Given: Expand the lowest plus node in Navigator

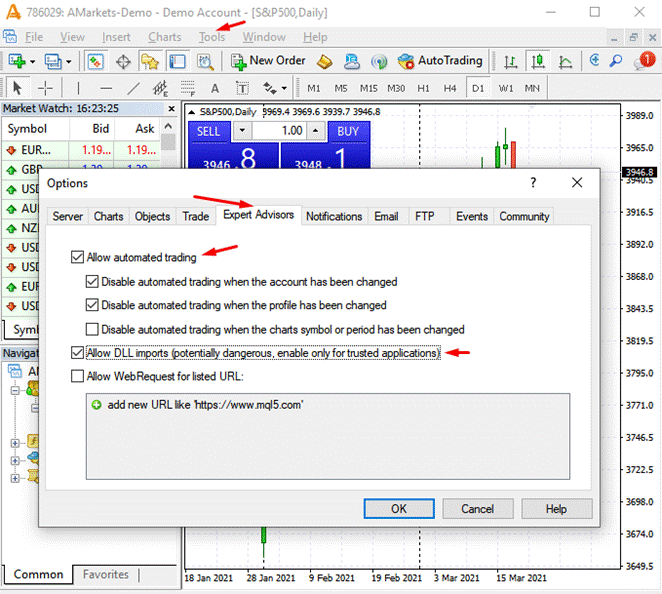Looking at the screenshot, I should [x=15, y=478].
